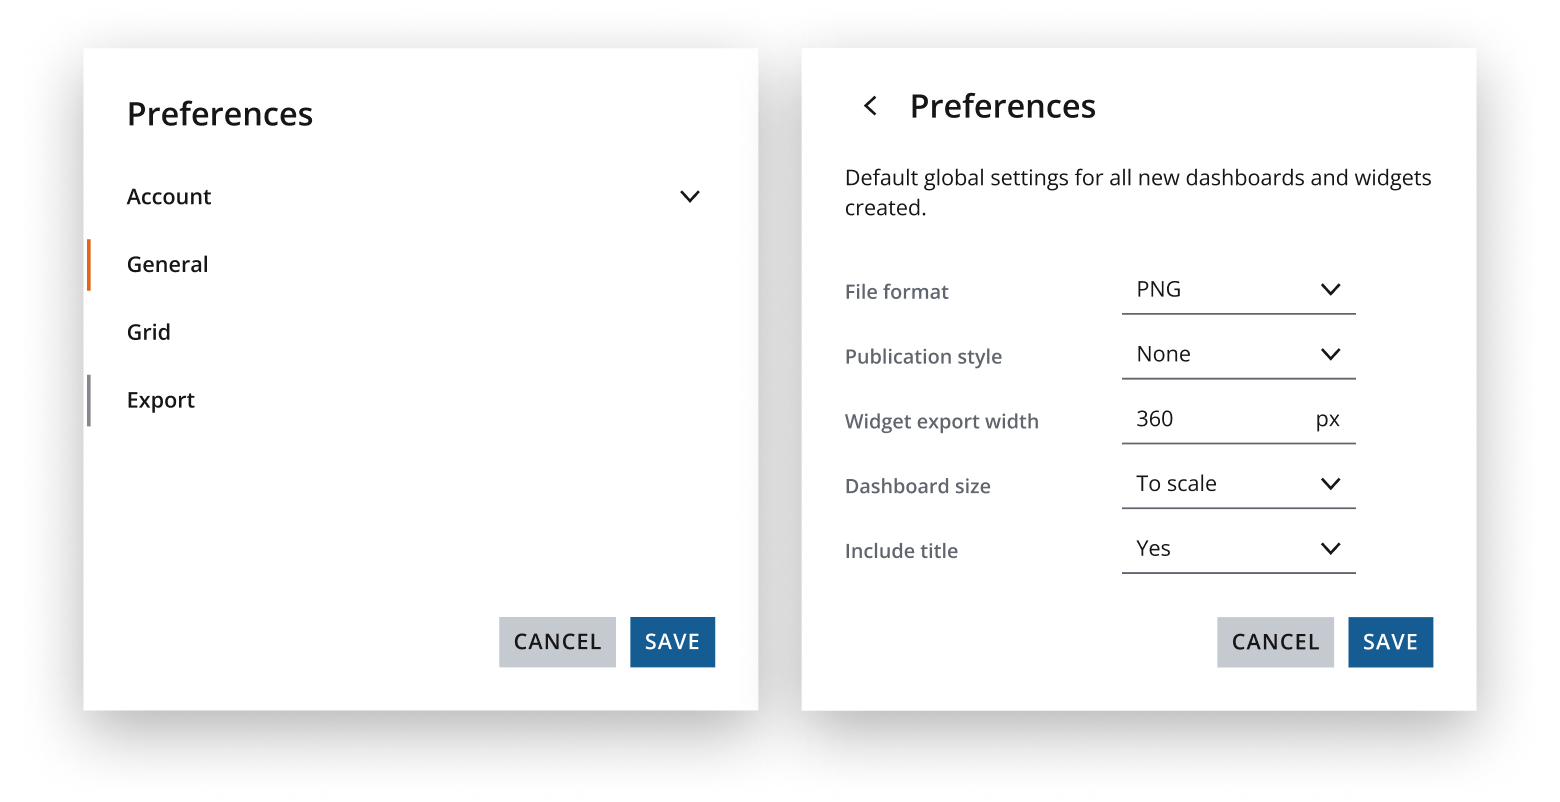The image size is (1560, 802).
Task: Click the File format chevron arrow
Action: pyautogui.click(x=1330, y=290)
